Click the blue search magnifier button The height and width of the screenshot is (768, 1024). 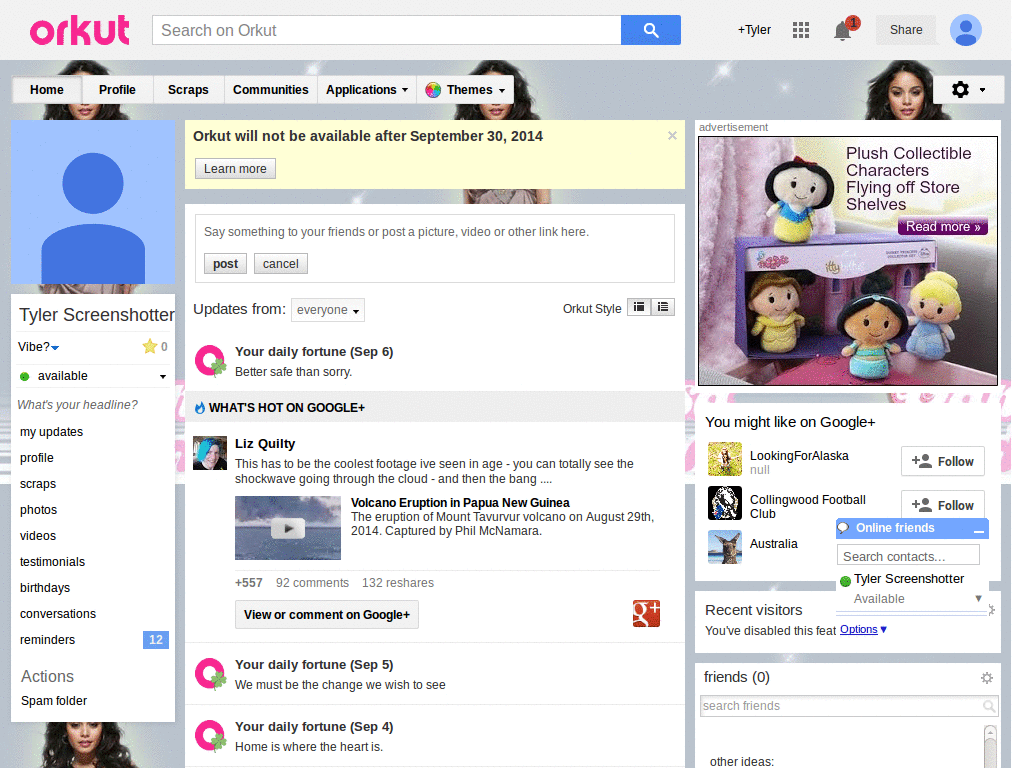(x=650, y=30)
